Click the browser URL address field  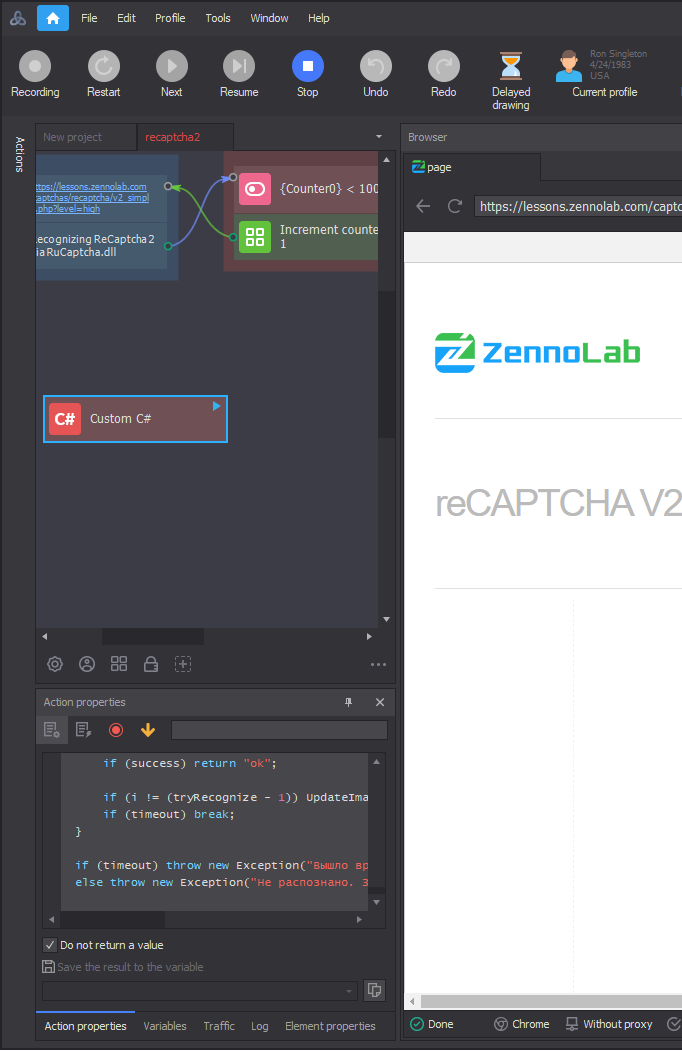click(578, 206)
